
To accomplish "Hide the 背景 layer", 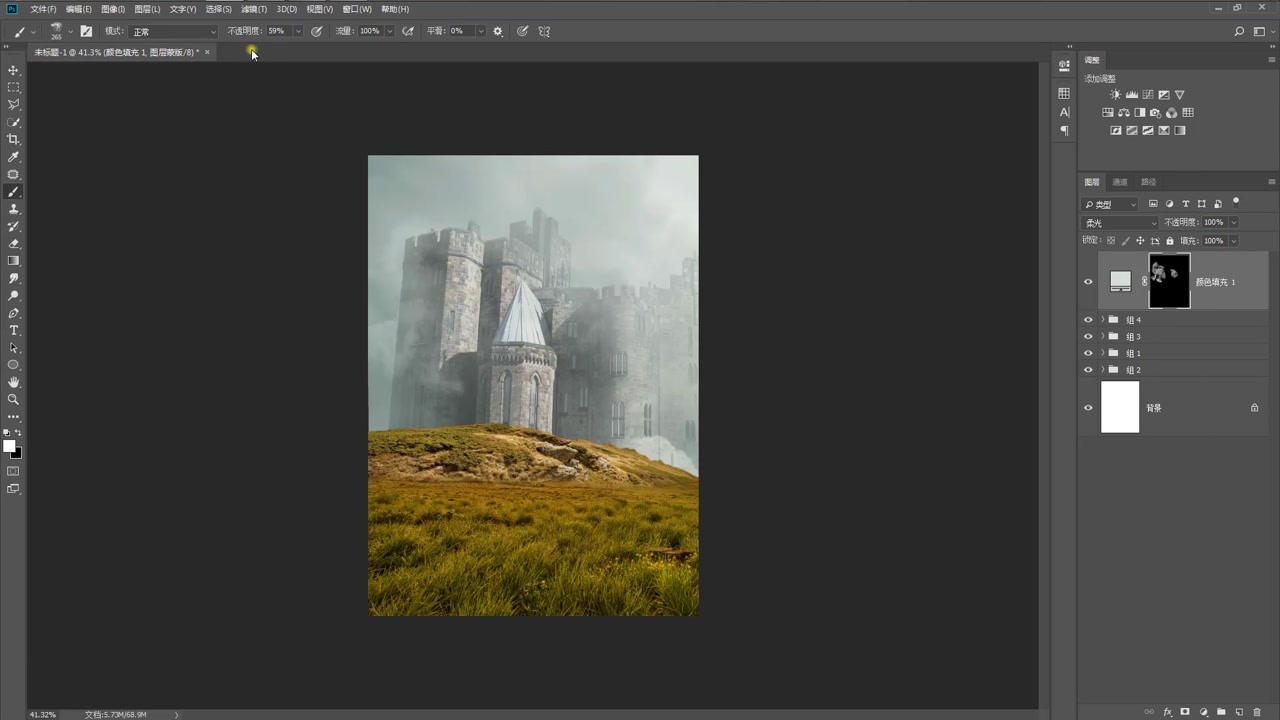I will (x=1088, y=407).
